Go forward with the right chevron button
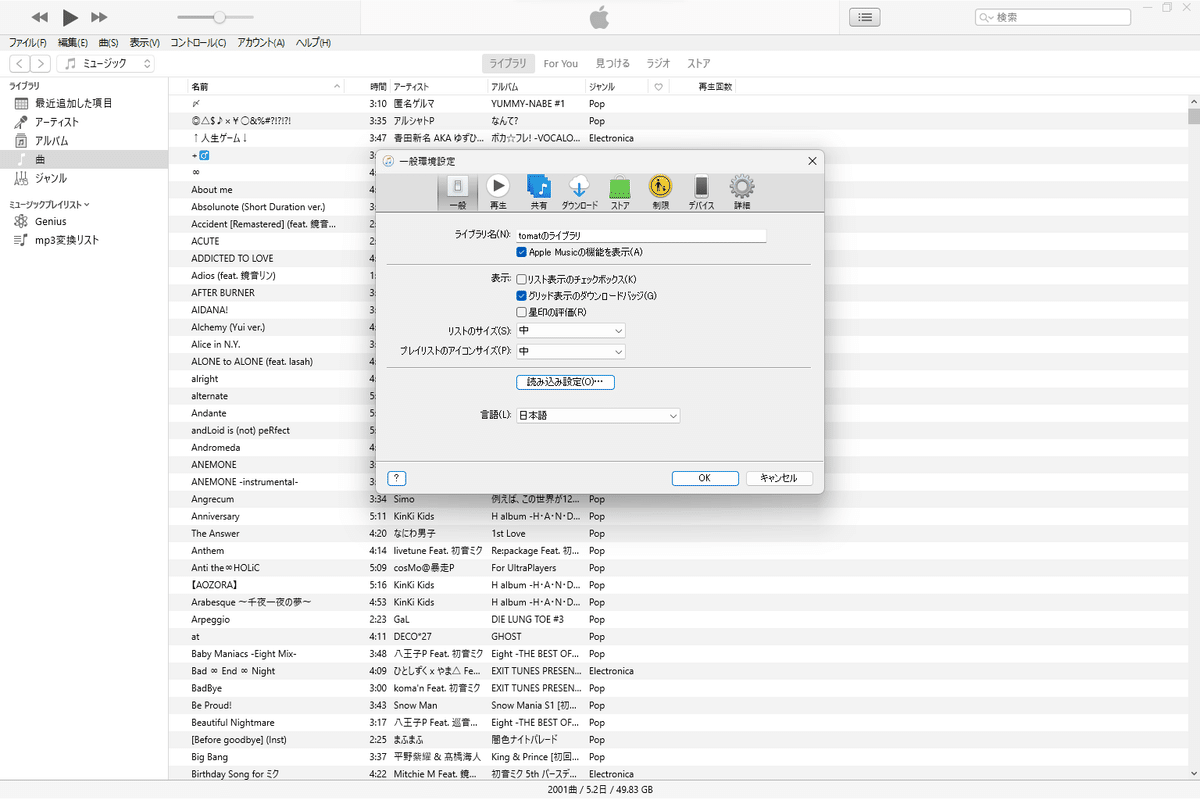The image size is (1200, 800). pyautogui.click(x=41, y=64)
